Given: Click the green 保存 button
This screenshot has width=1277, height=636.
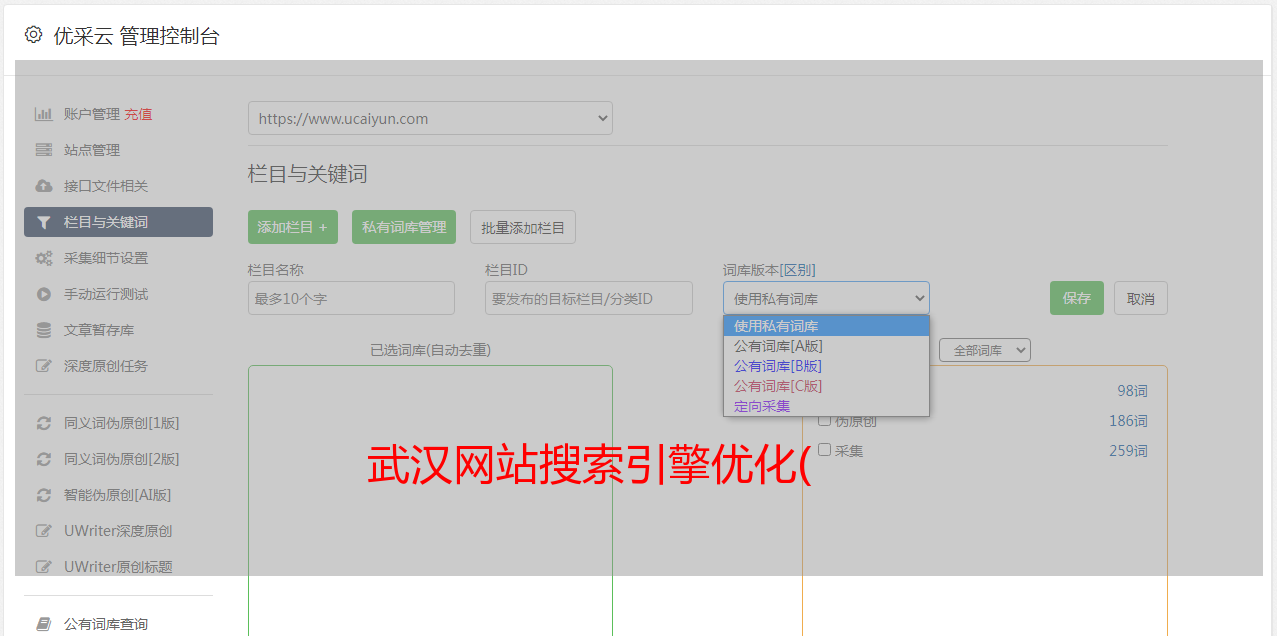Looking at the screenshot, I should coord(1077,298).
